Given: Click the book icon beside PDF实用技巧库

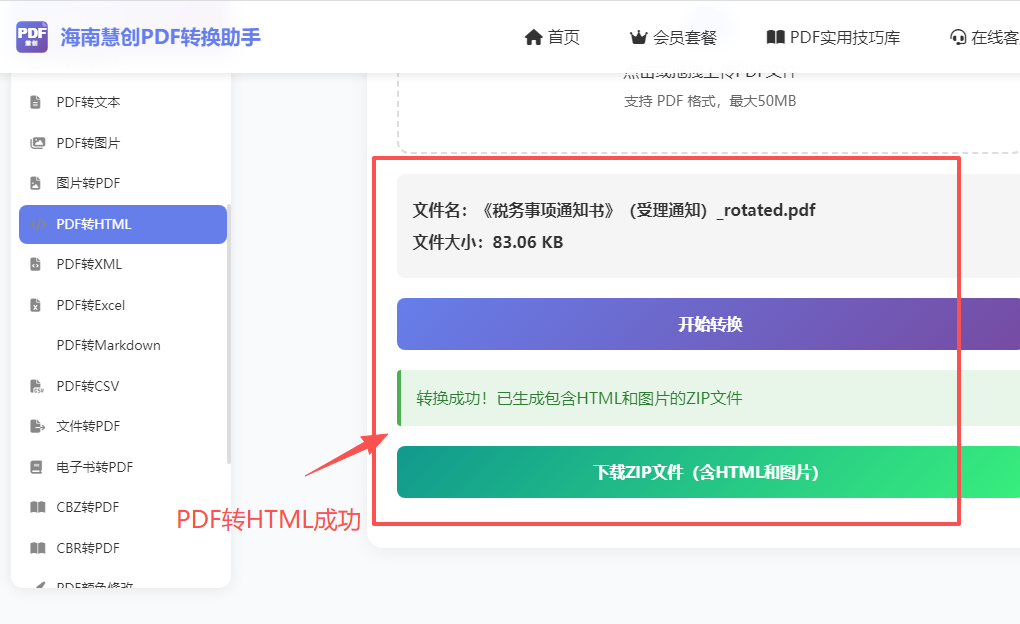Looking at the screenshot, I should (x=775, y=38).
